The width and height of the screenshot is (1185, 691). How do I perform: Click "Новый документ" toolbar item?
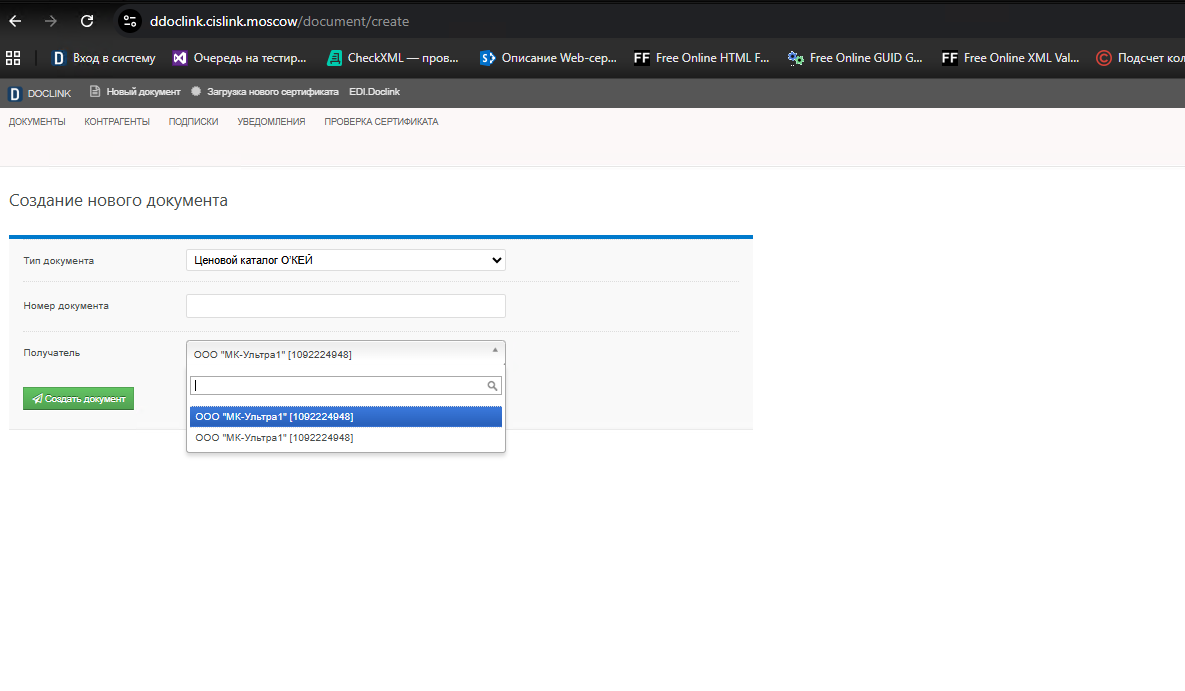click(135, 91)
